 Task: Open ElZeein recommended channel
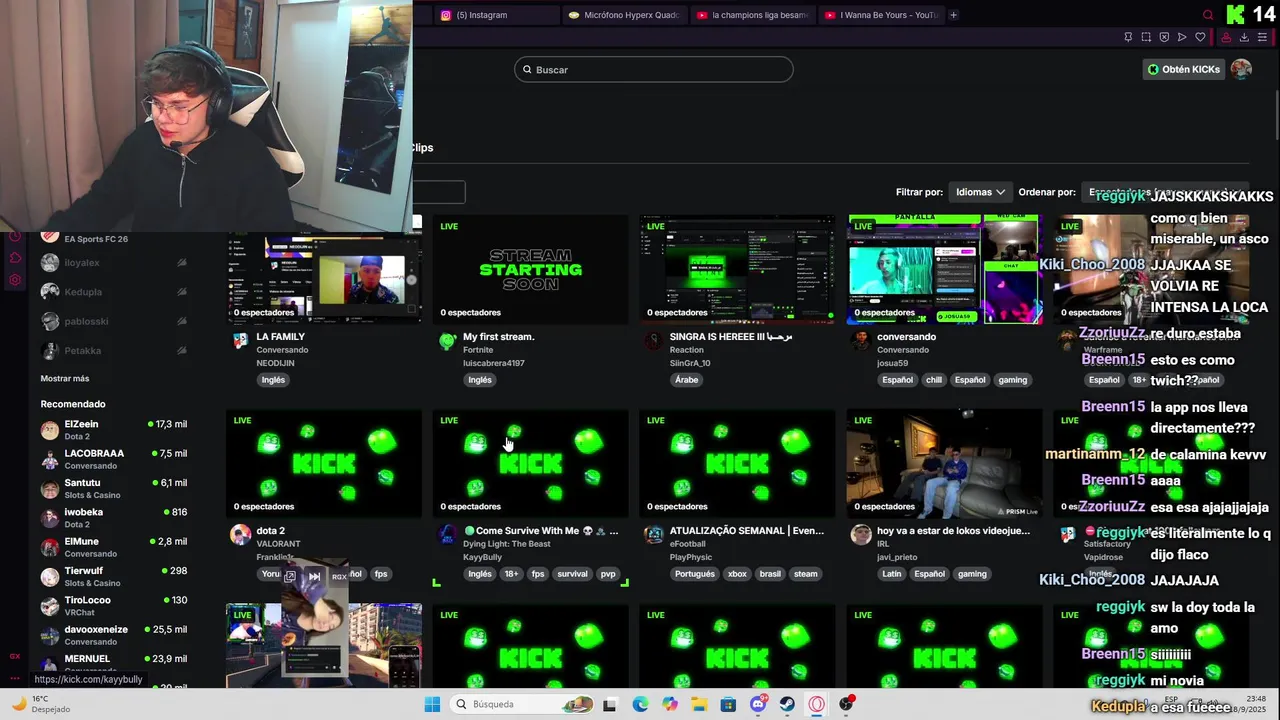tap(113, 430)
